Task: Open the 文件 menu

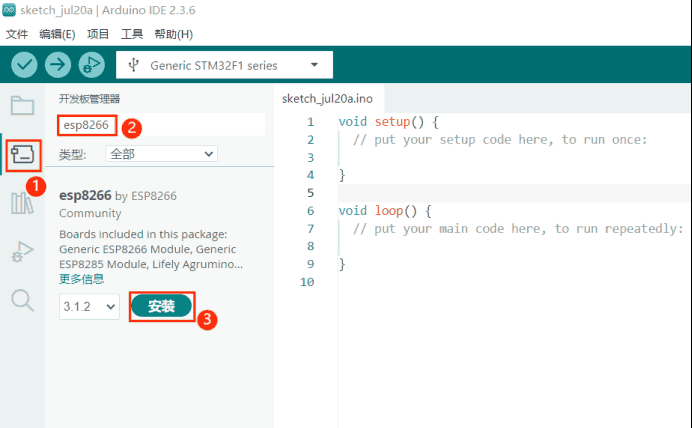Action: coord(17,33)
